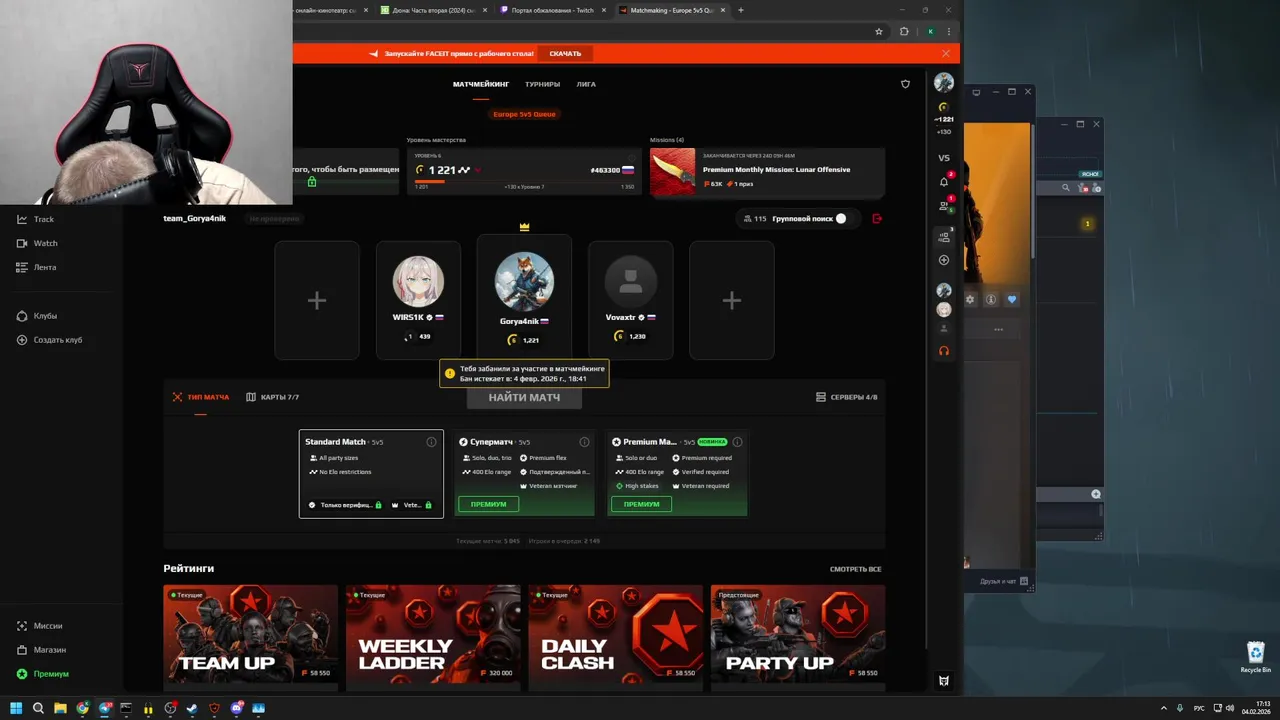
Task: Click the red leave party icon
Action: (x=877, y=218)
